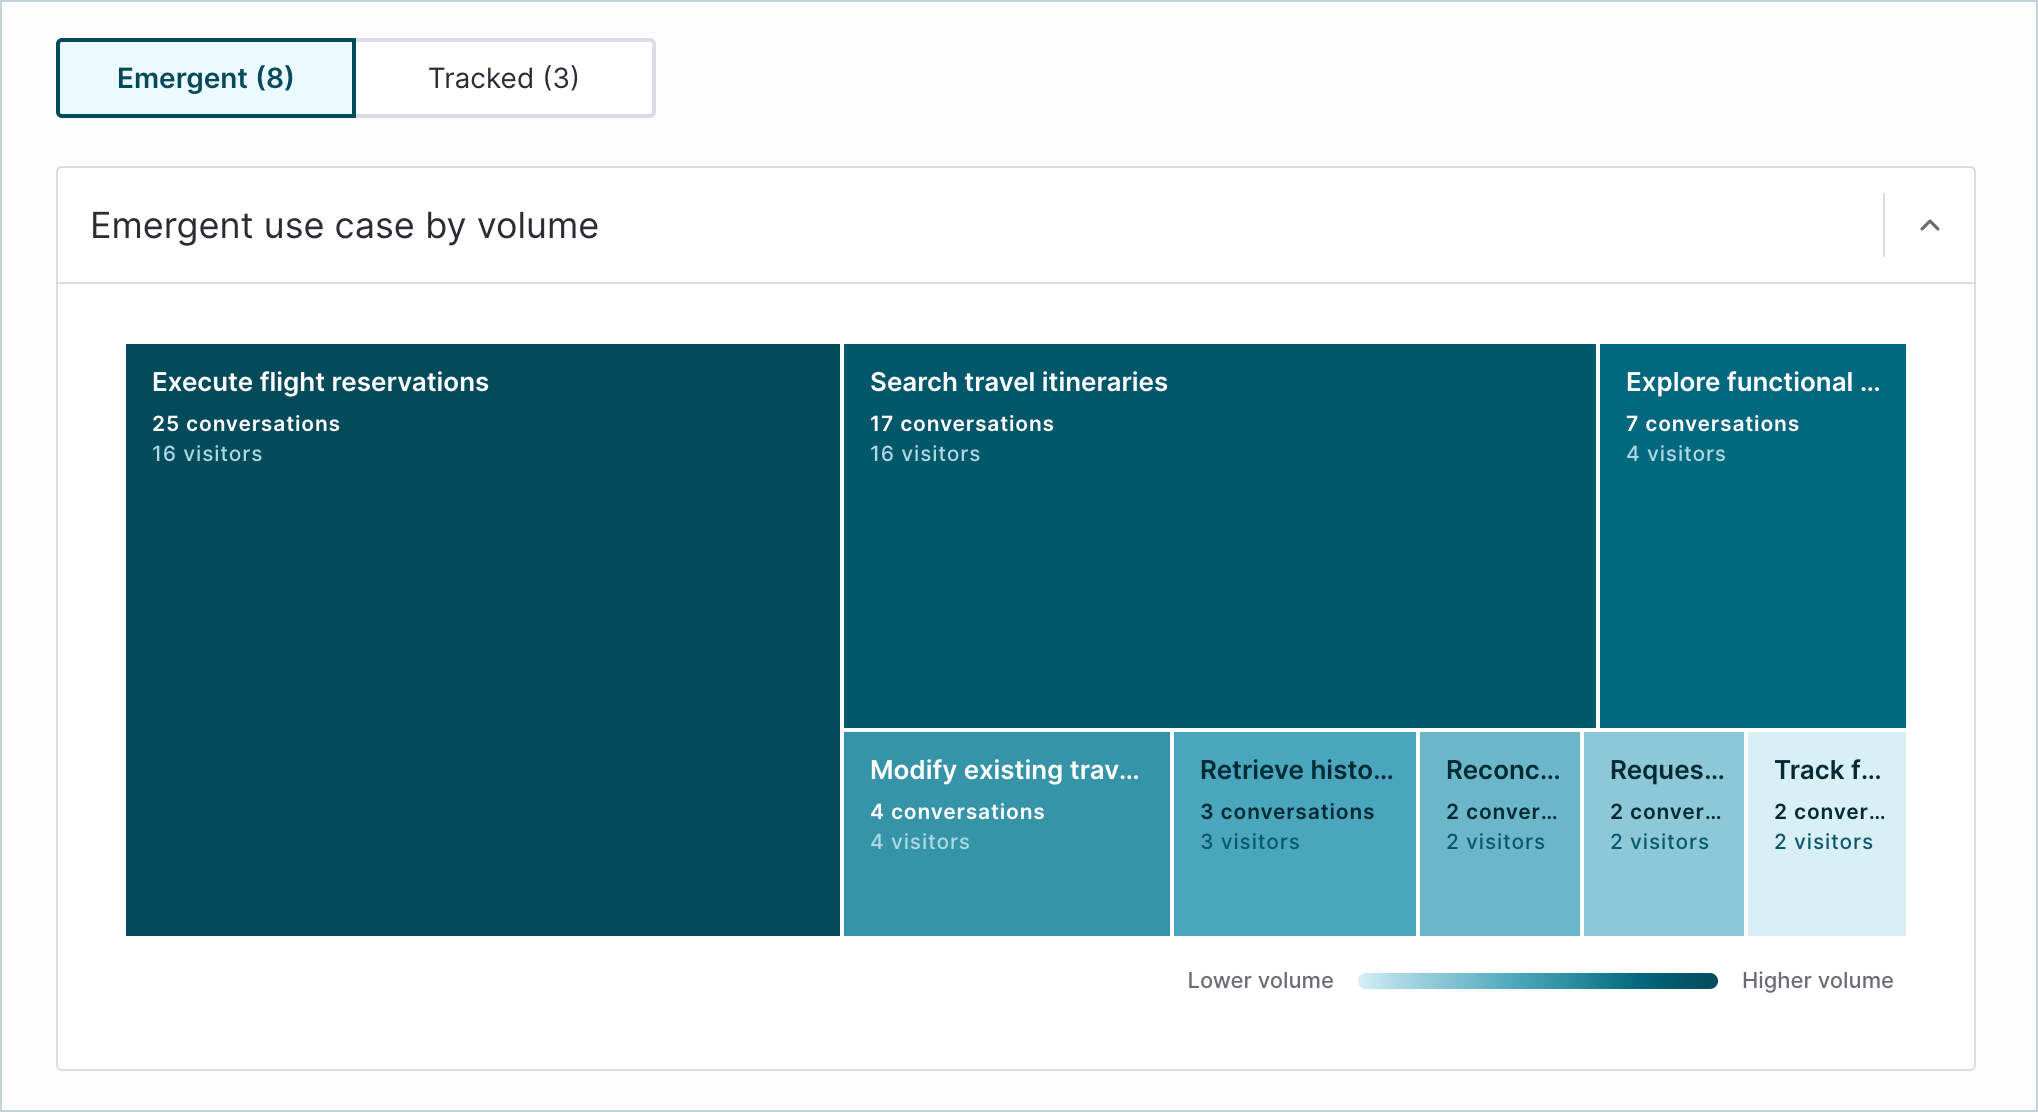Click the 4 conversations text
The width and height of the screenshot is (2038, 1112).
click(957, 812)
